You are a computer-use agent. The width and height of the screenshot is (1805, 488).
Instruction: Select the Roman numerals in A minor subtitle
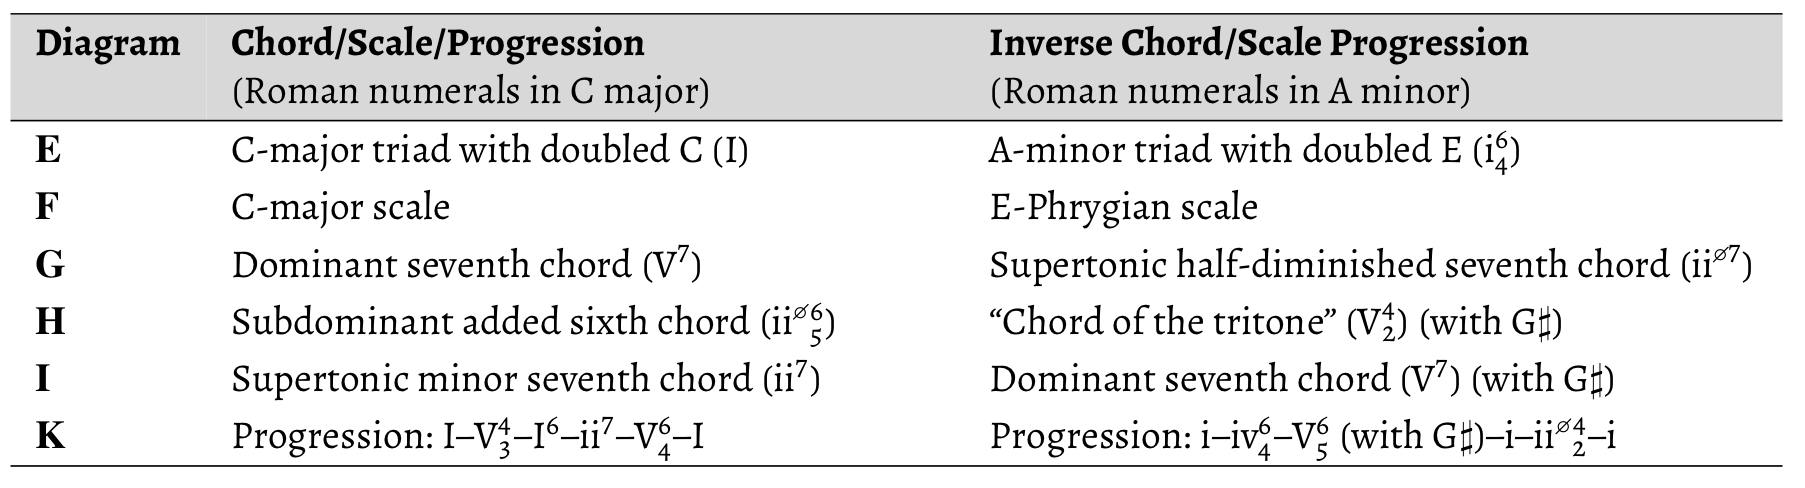1230,92
